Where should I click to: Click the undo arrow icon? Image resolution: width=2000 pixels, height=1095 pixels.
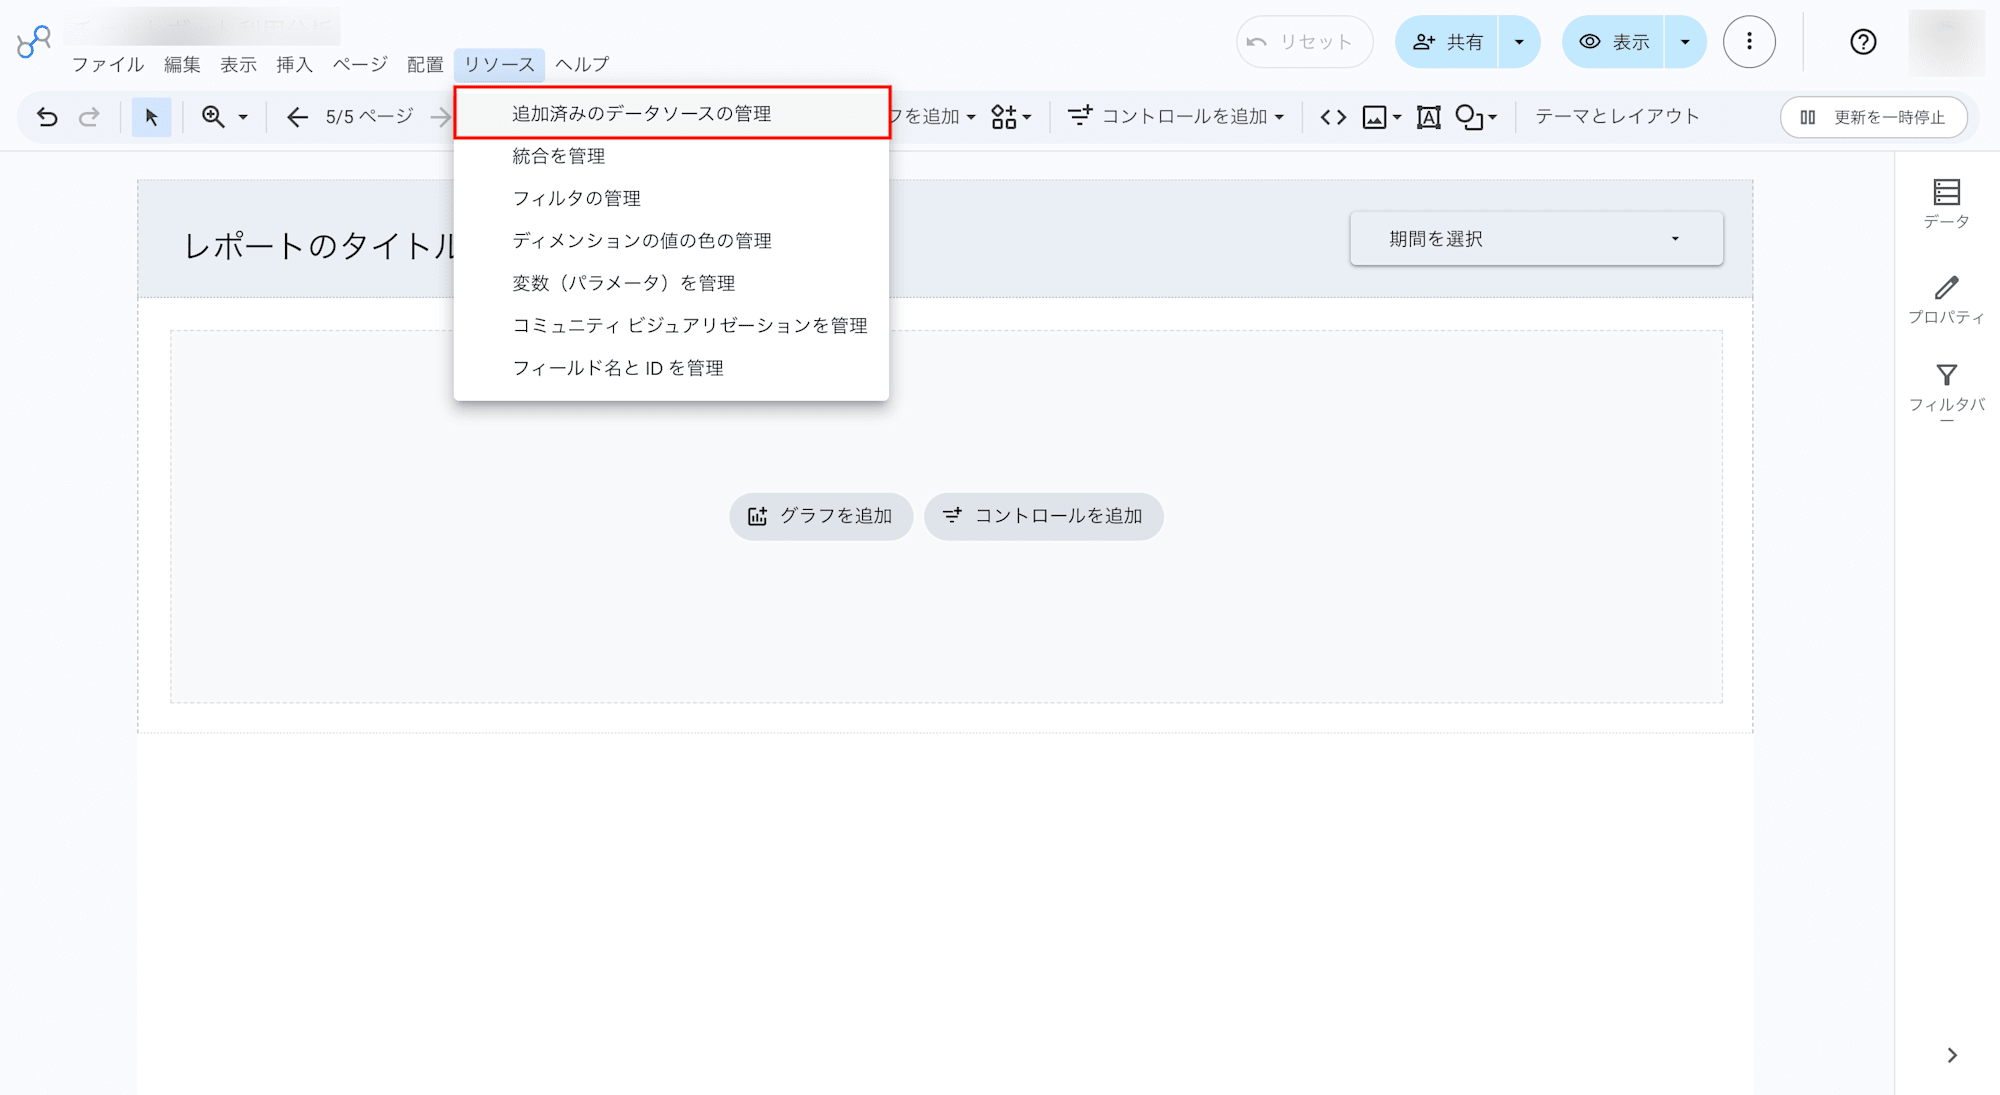point(47,117)
